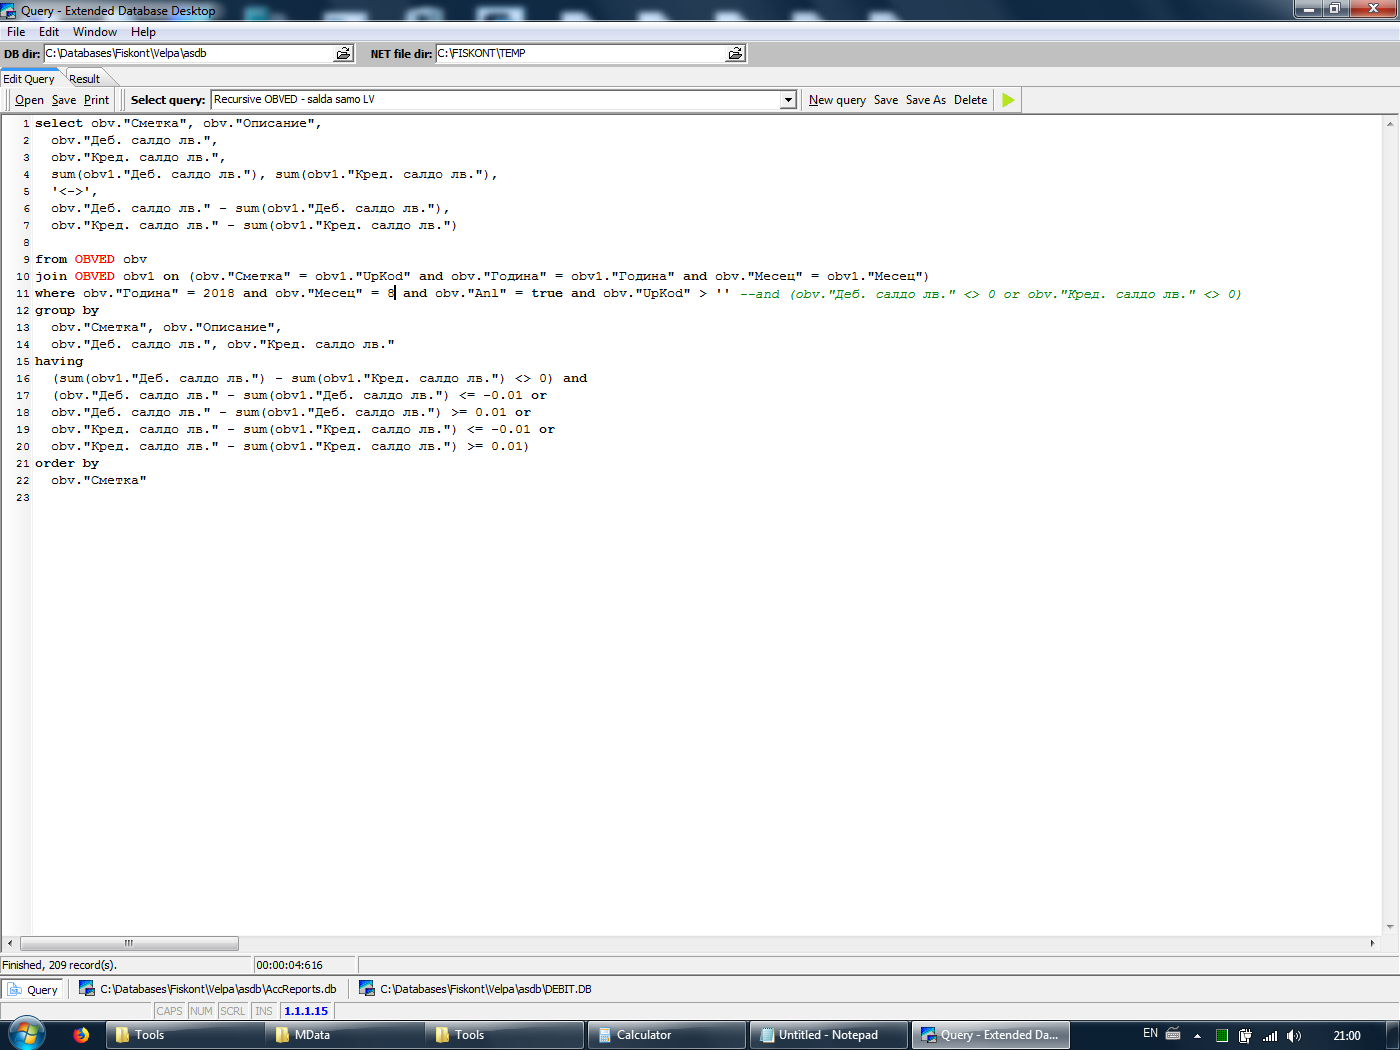Click 'Finished, 209 record(s).' status text

click(x=60, y=965)
